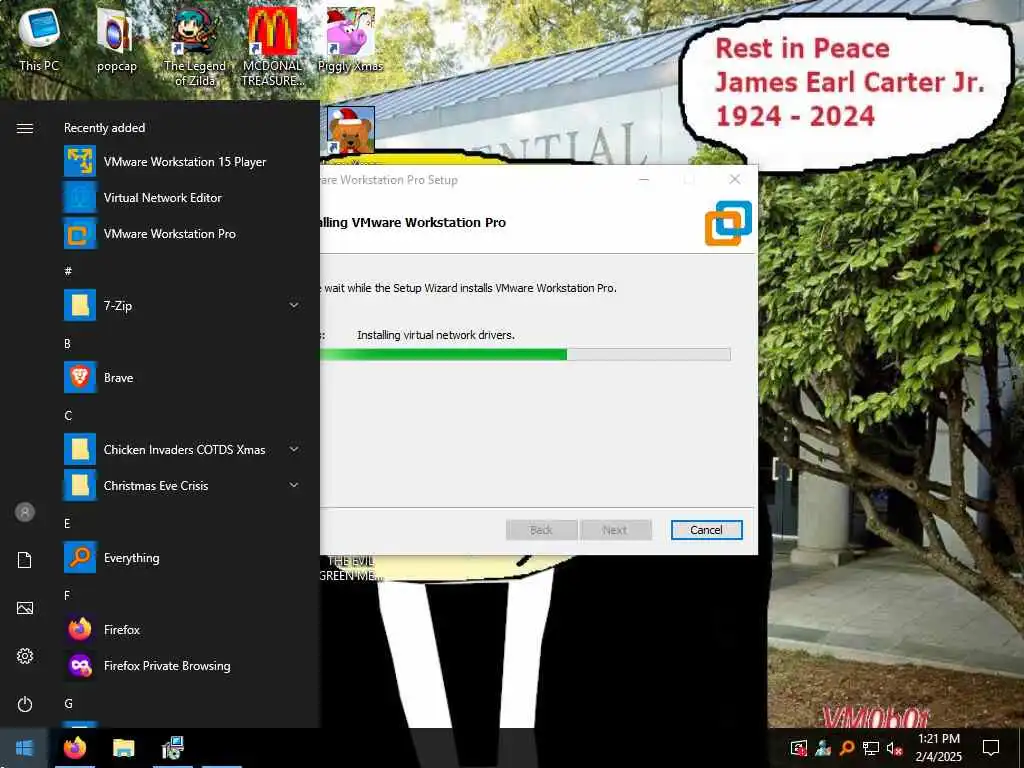Open the Christmas Eve Crisis folder
Image resolution: width=1024 pixels, height=768 pixels.
pos(181,485)
